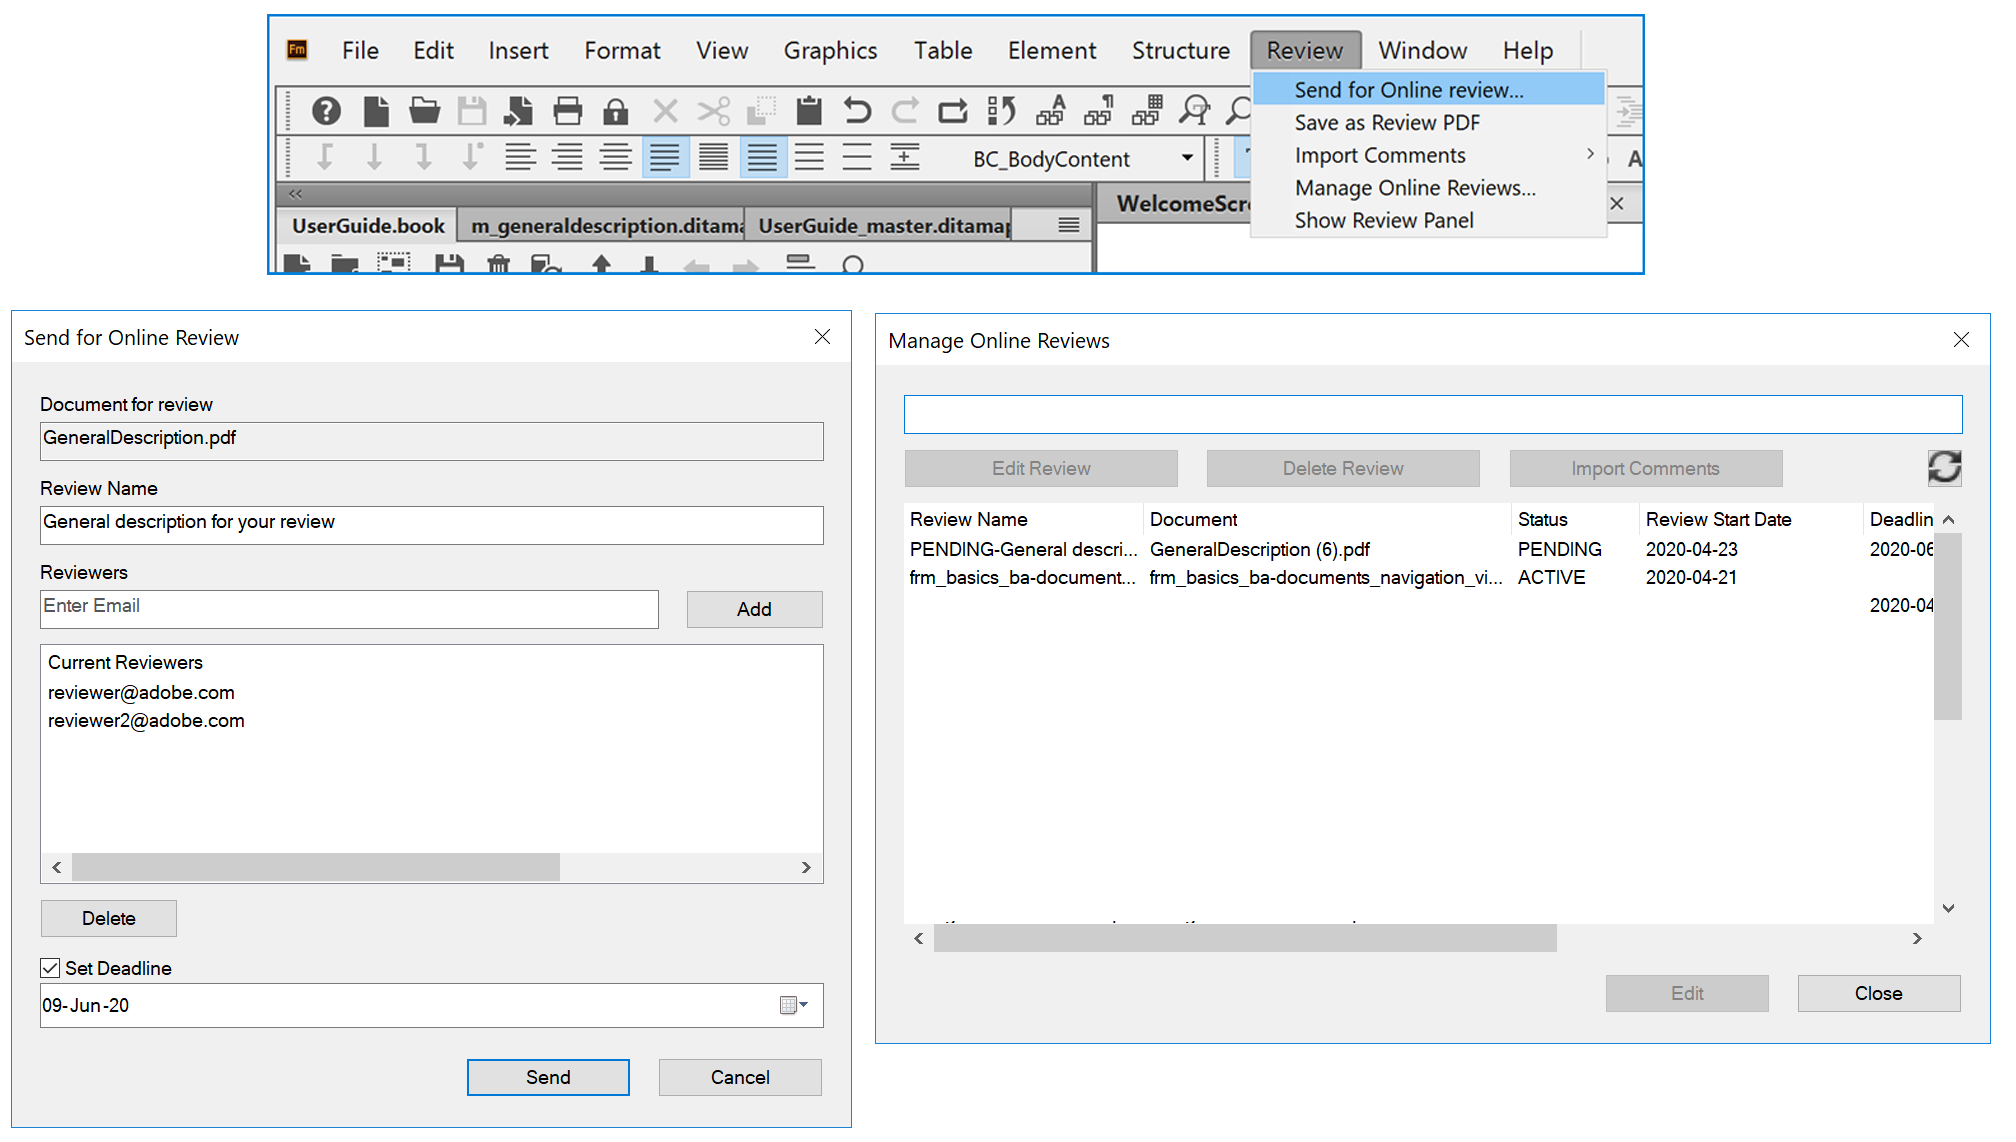Click the Current Reviewers horizontal scrollbar
Viewport: 2016px width, 1142px height.
click(x=316, y=867)
